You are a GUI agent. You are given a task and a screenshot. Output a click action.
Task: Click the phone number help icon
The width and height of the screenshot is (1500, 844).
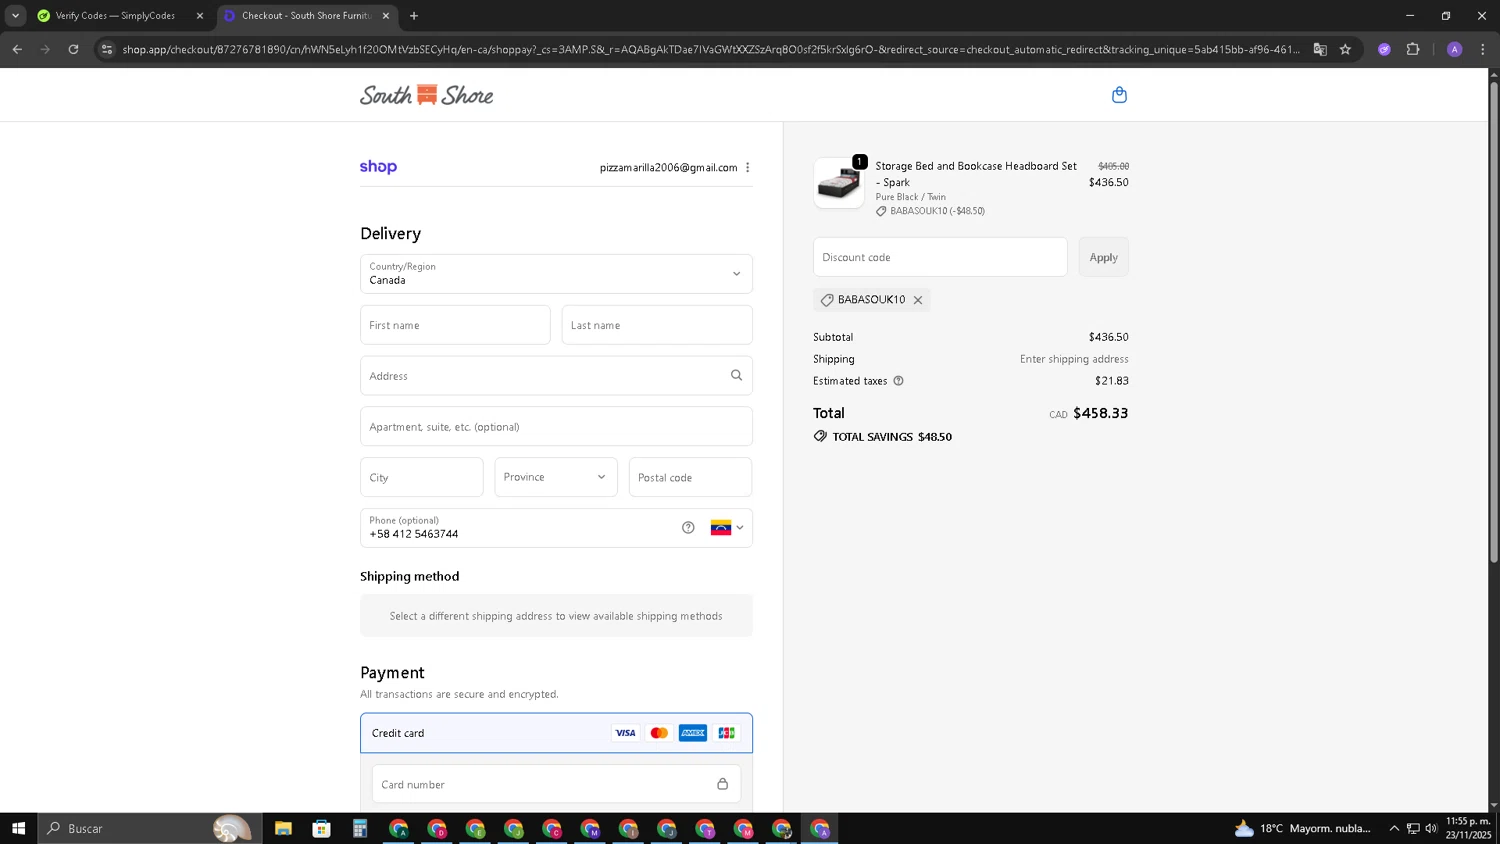click(688, 528)
